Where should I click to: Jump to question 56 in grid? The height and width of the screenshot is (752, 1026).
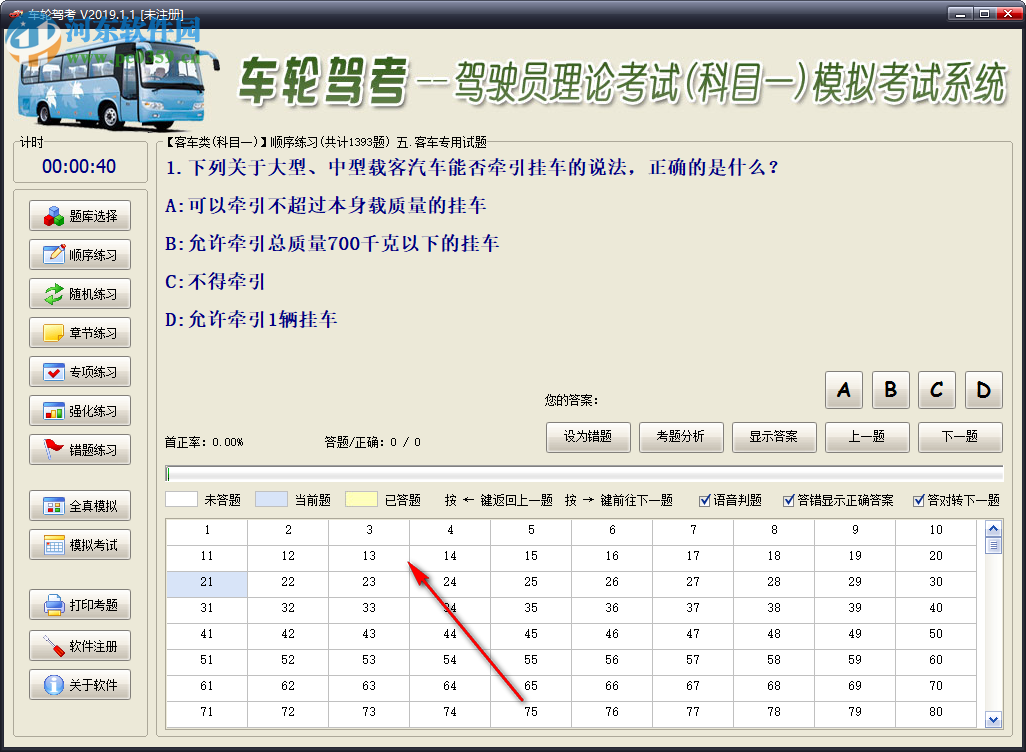(x=612, y=662)
